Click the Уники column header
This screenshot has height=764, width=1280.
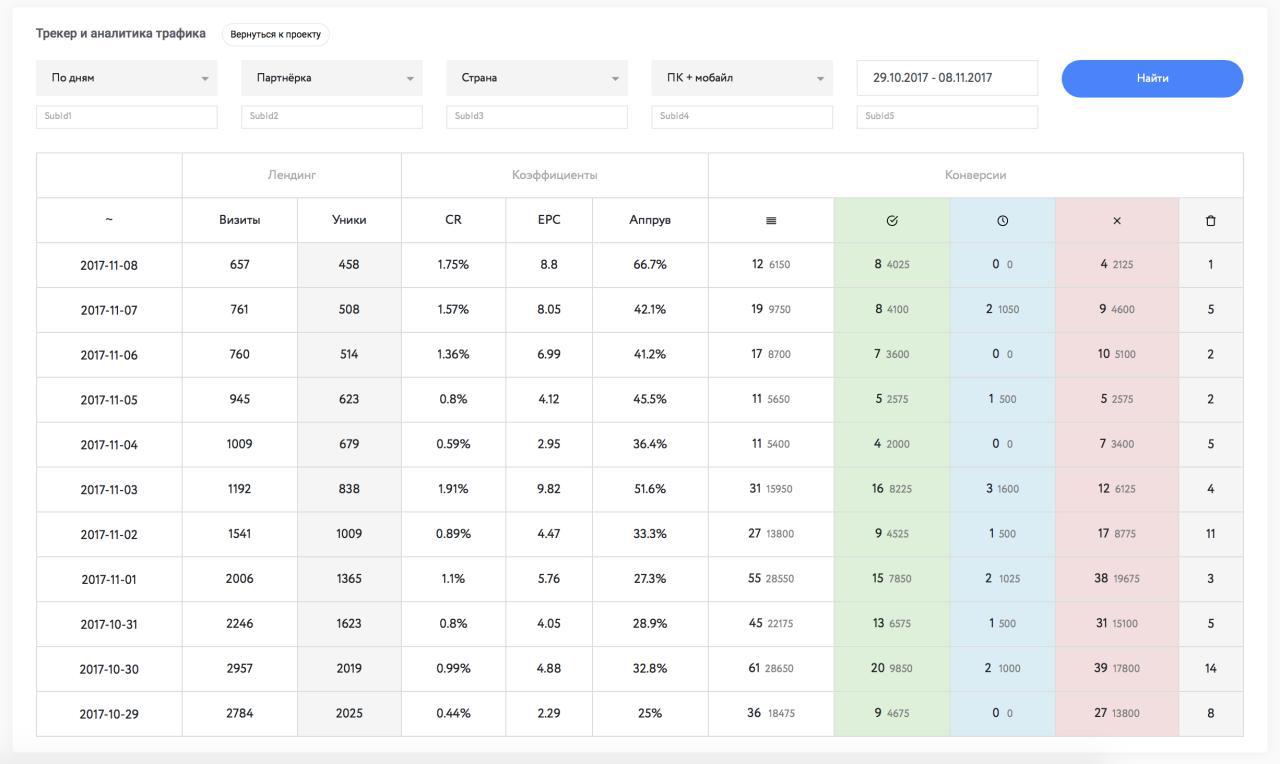coord(349,220)
